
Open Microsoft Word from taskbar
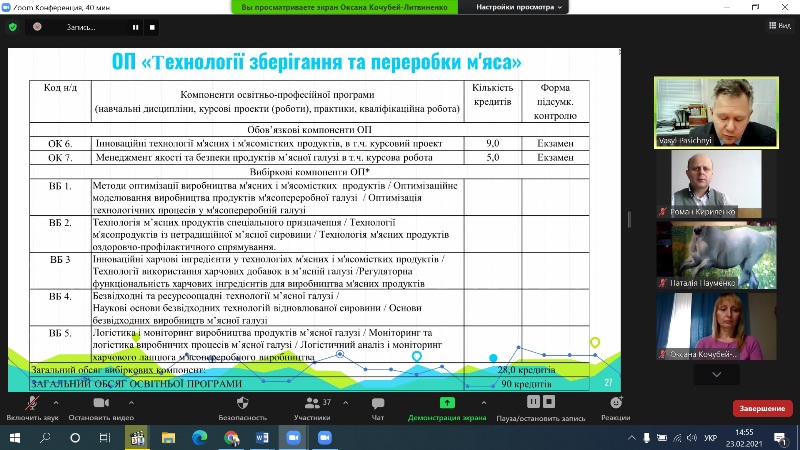click(x=262, y=438)
